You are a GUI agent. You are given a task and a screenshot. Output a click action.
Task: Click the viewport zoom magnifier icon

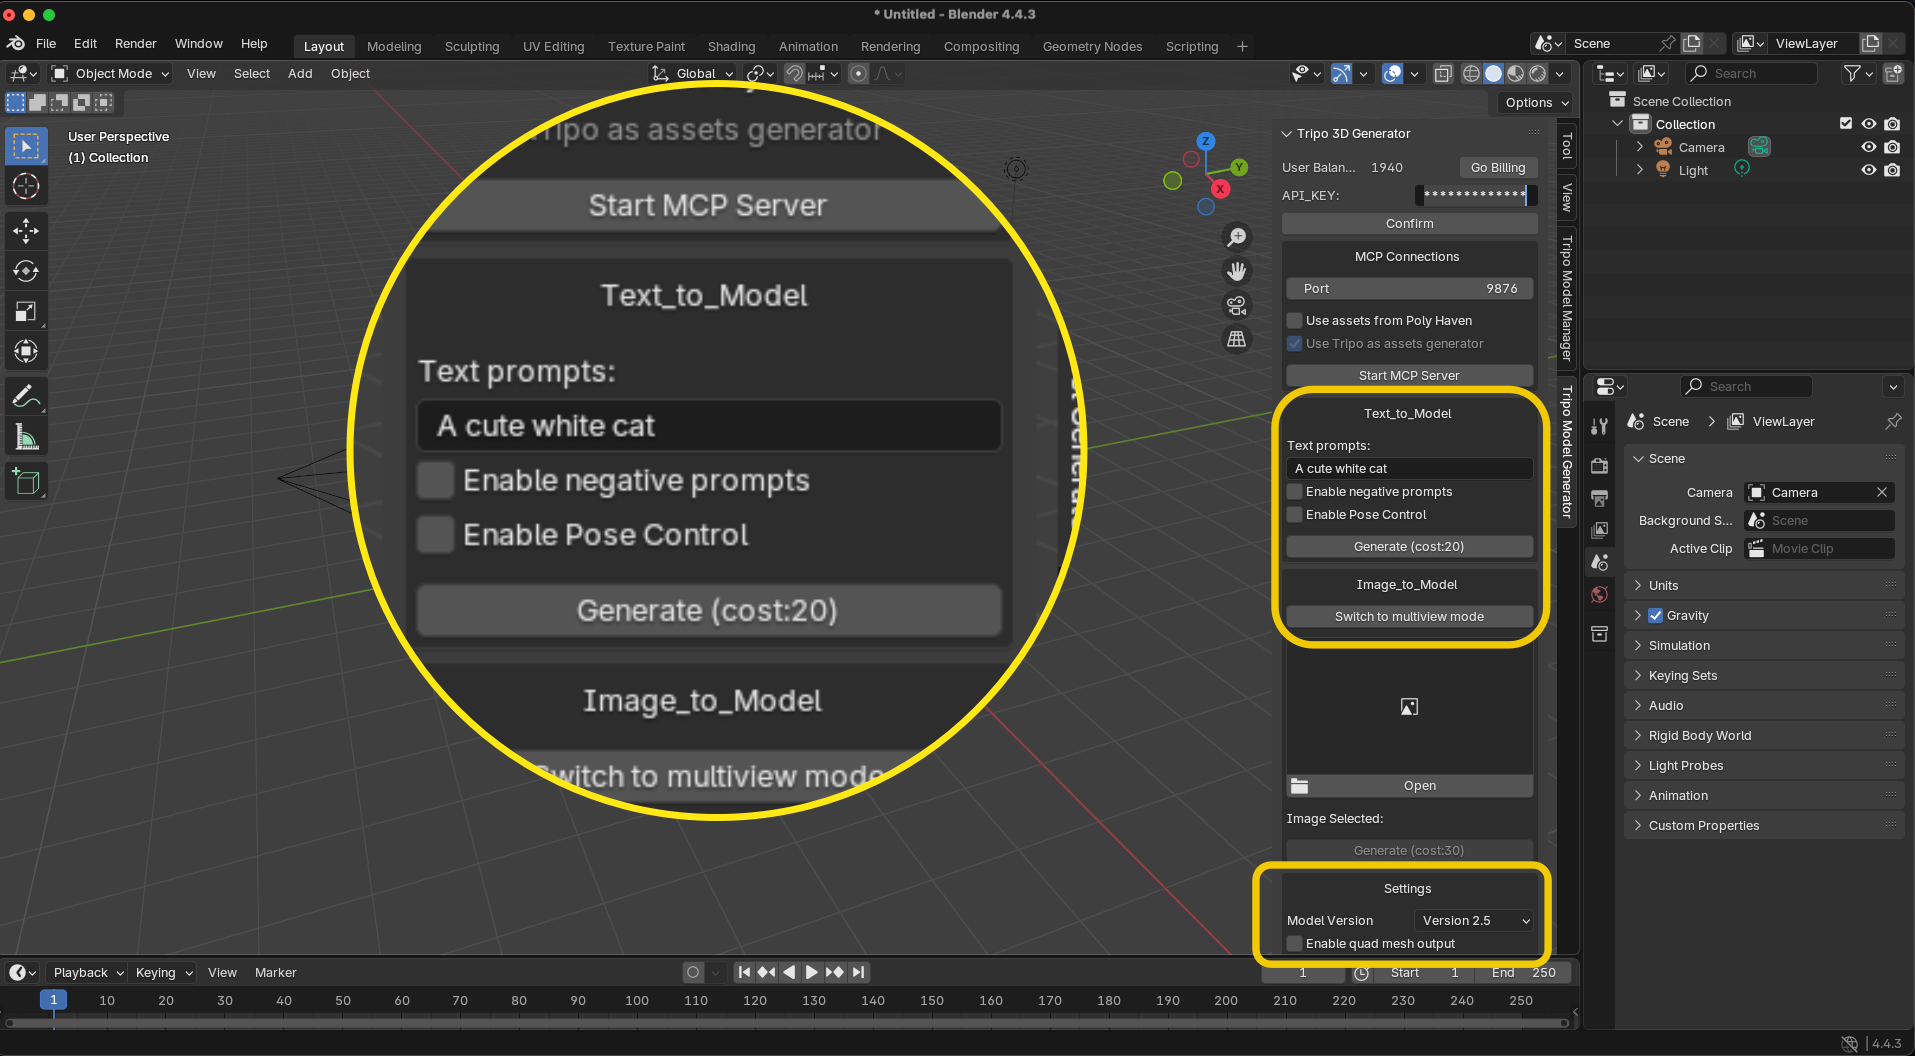click(x=1237, y=237)
